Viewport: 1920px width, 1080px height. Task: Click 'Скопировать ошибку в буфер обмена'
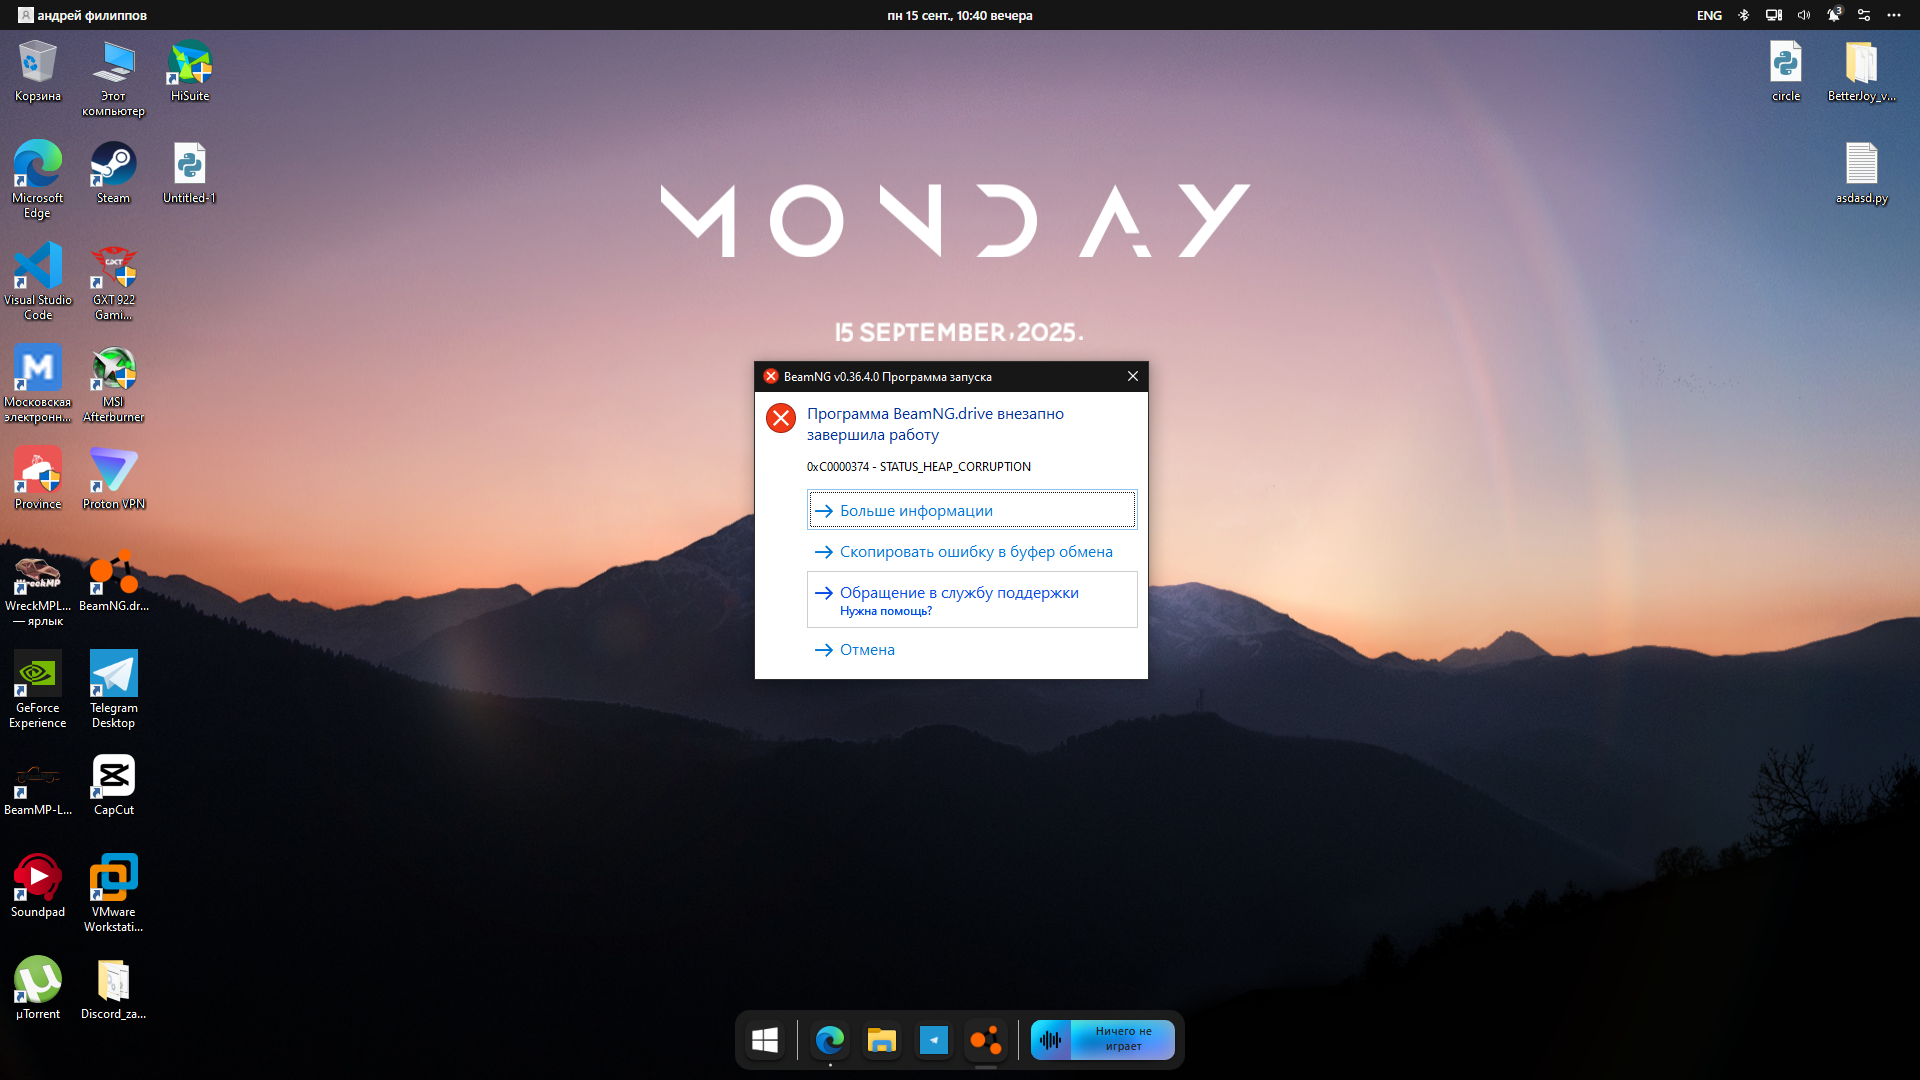point(975,552)
